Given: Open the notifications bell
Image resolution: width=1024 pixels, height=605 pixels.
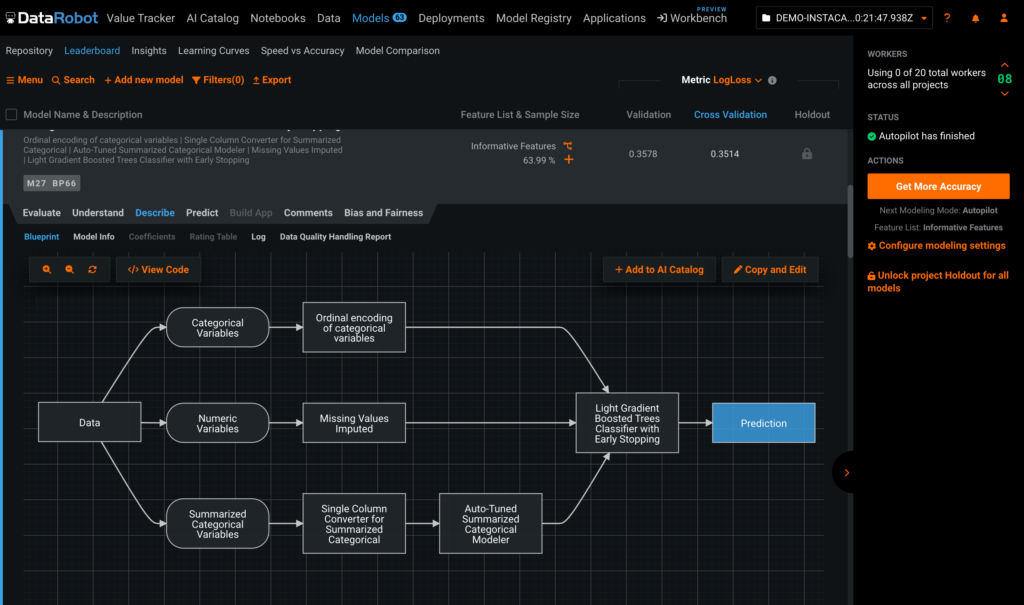Looking at the screenshot, I should (x=975, y=18).
